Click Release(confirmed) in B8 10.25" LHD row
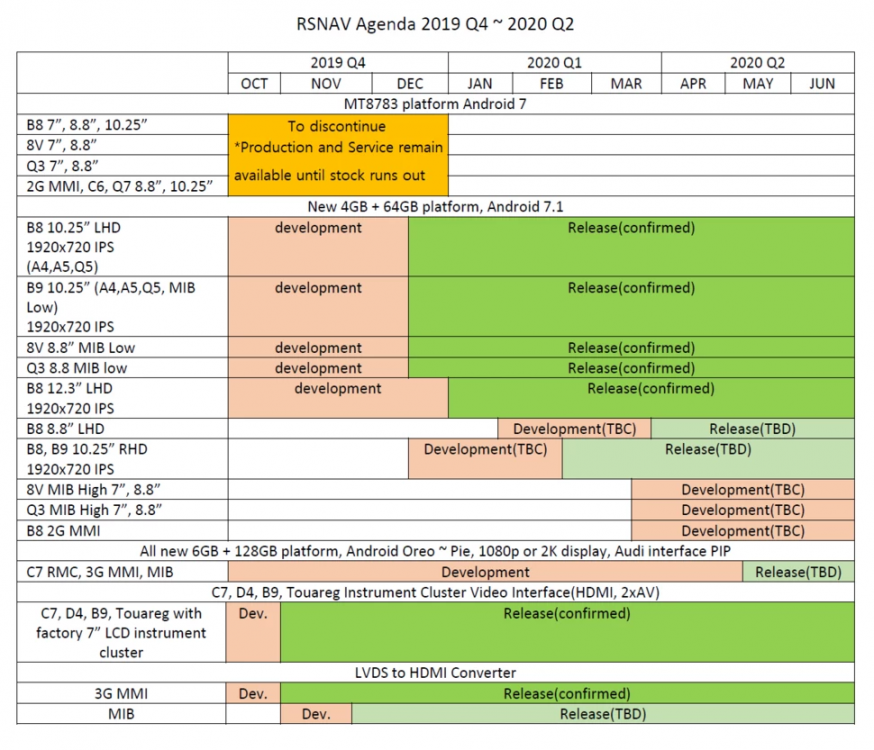The width and height of the screenshot is (874, 750). [x=631, y=247]
